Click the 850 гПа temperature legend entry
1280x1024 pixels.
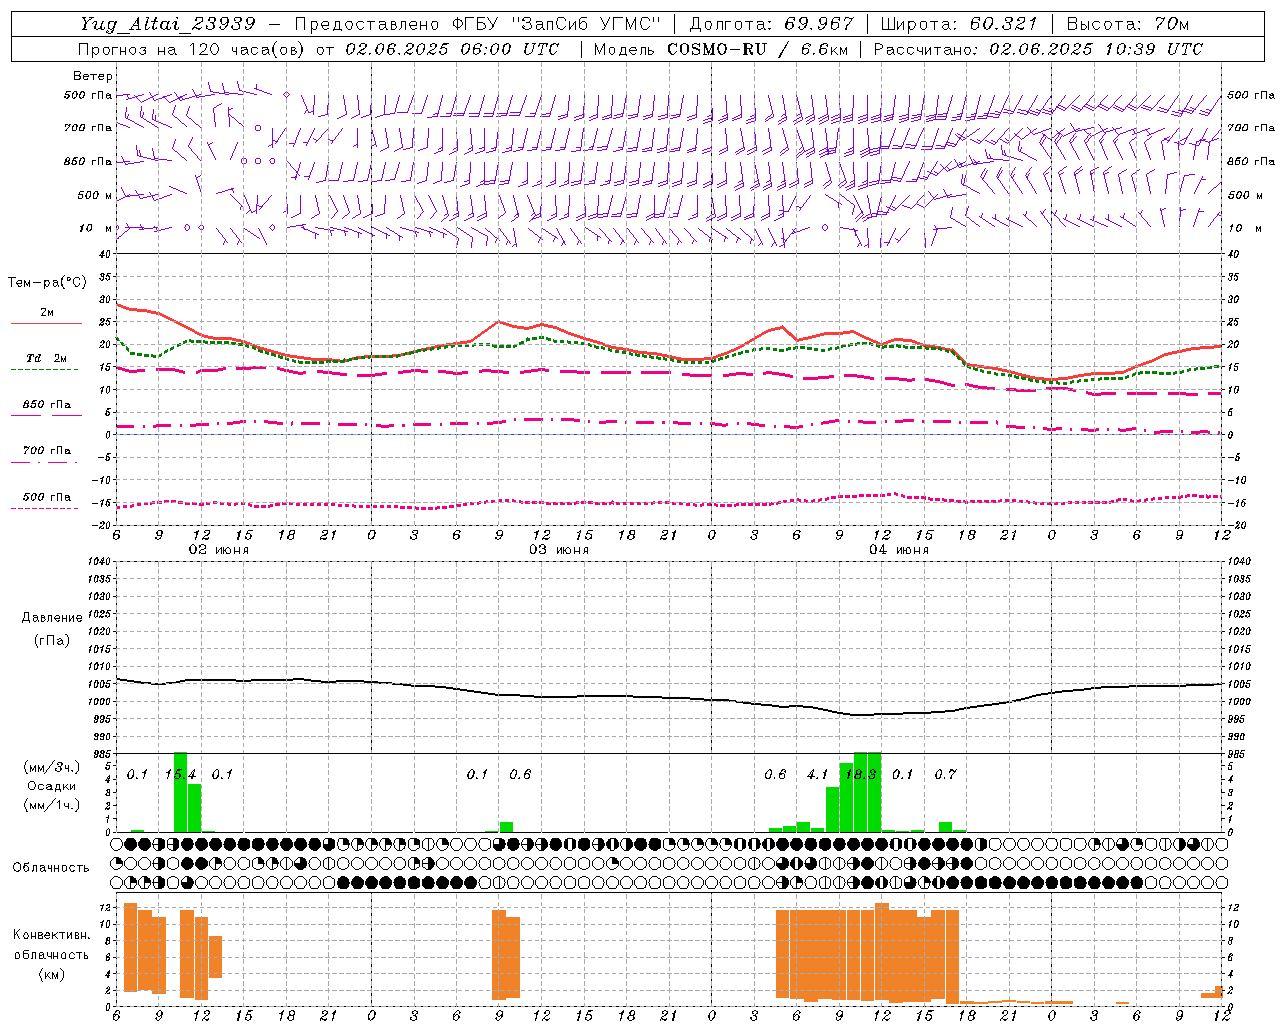[46, 408]
